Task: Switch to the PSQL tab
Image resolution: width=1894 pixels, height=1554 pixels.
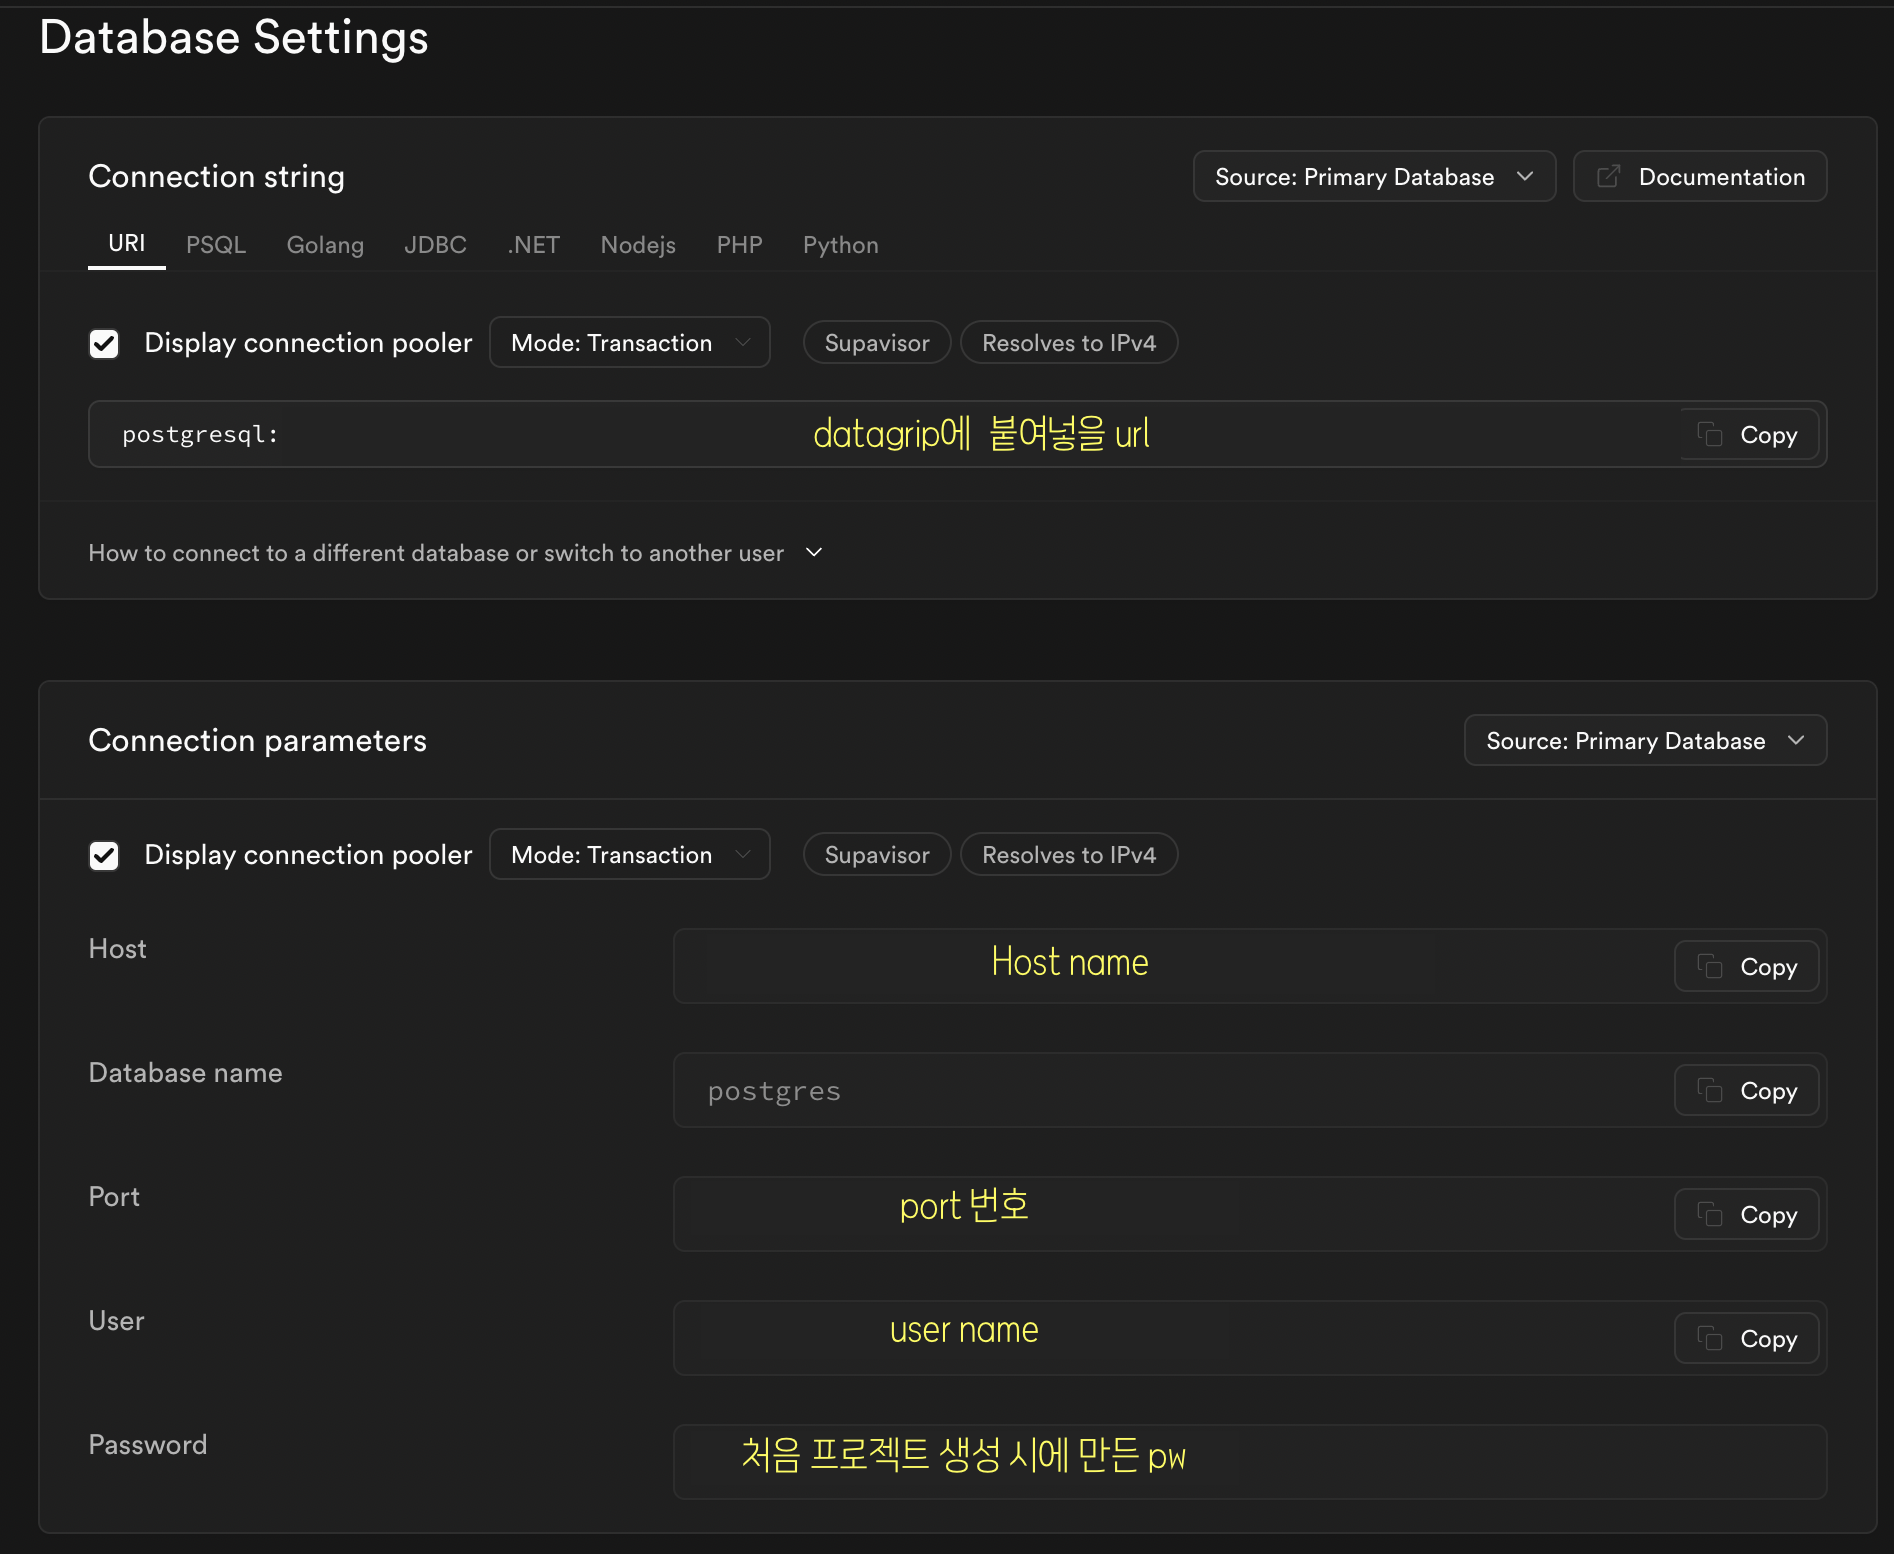Action: (216, 245)
